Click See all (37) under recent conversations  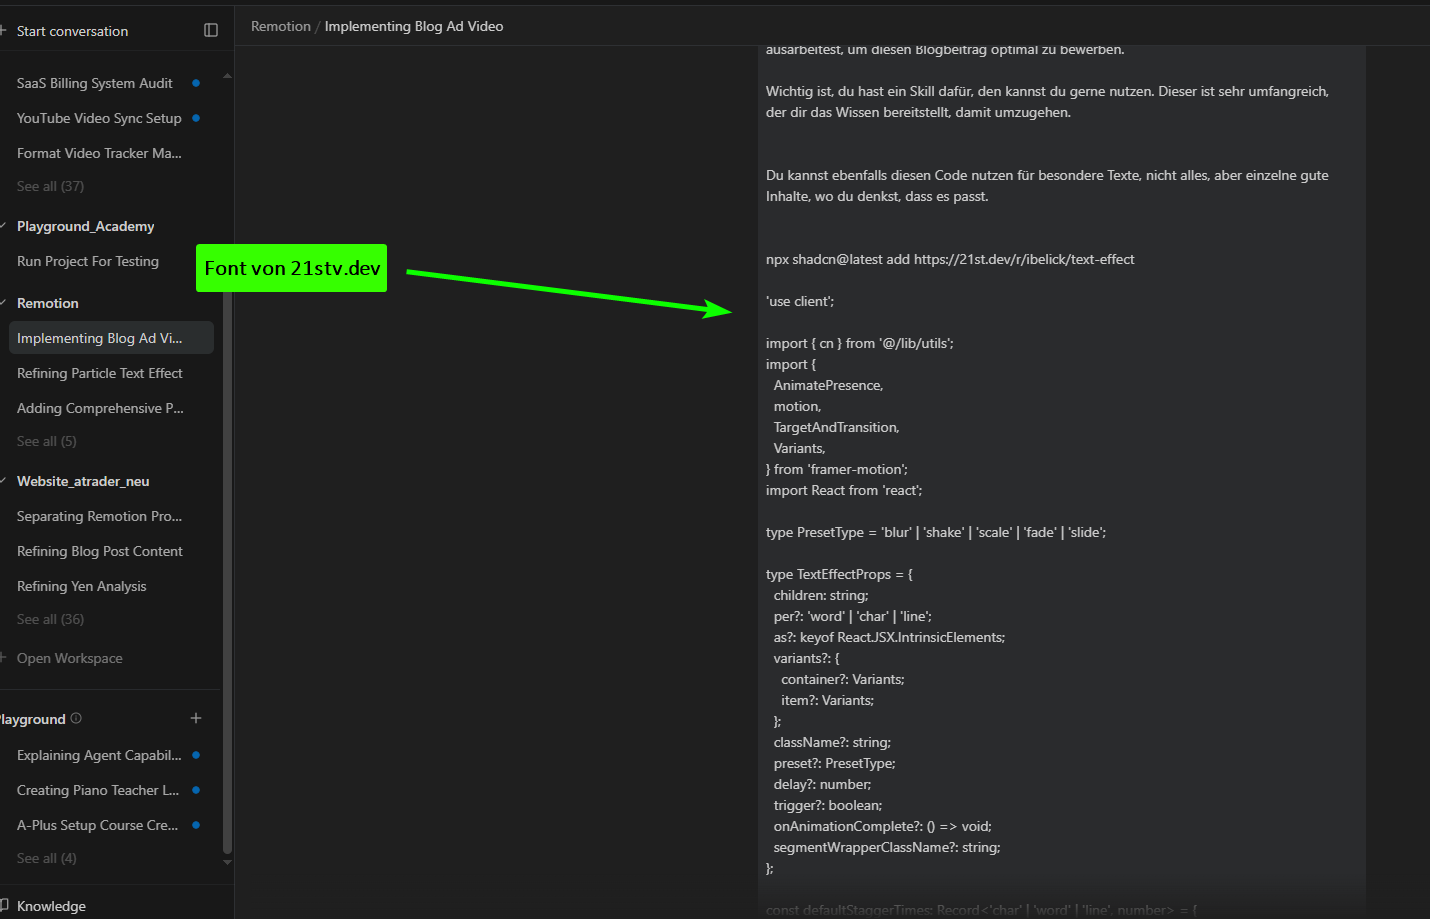coord(49,186)
